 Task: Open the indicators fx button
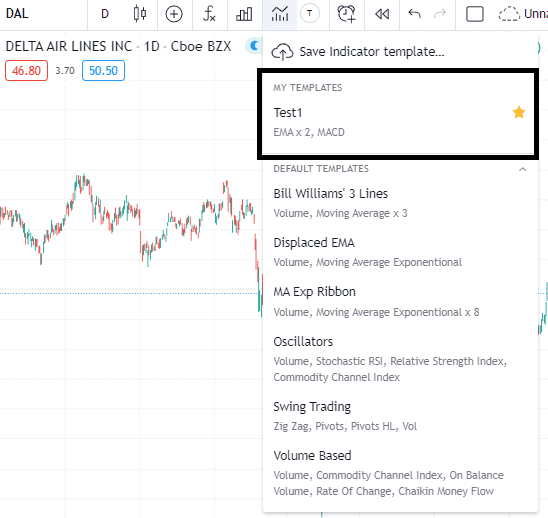[209, 14]
